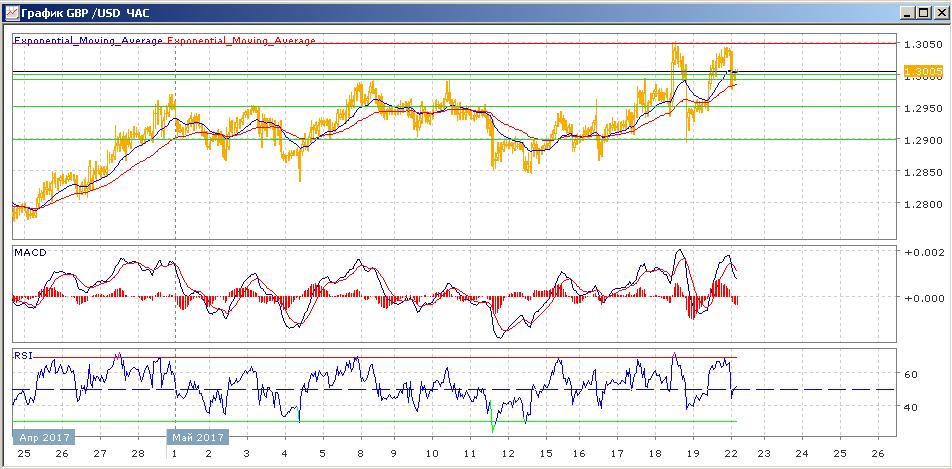This screenshot has height=469, width=952.
Task: Click the 1.2850 price axis label
Action: (x=923, y=173)
